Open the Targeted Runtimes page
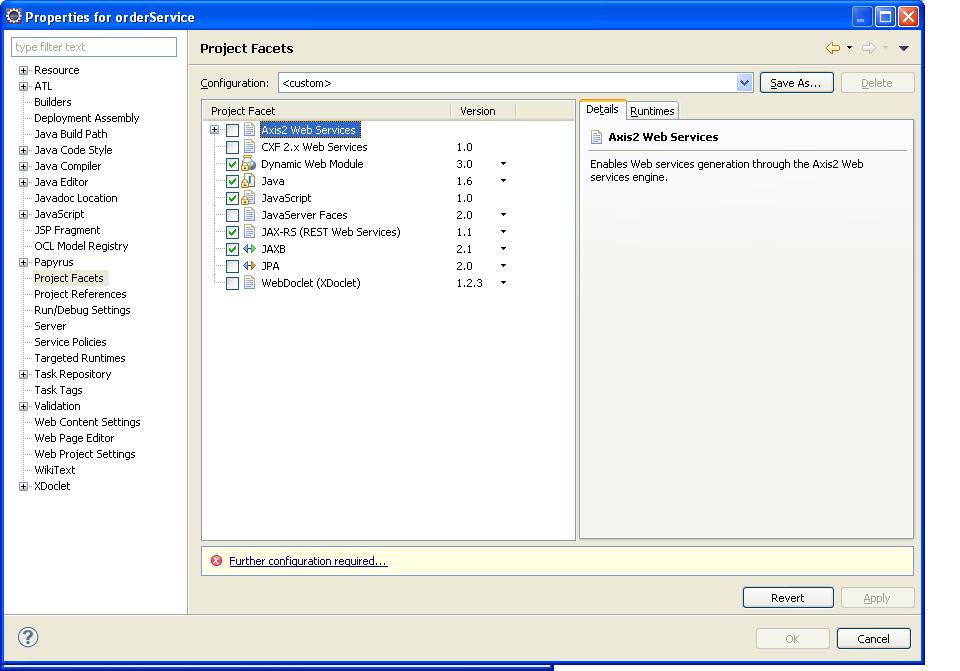Image resolution: width=960 pixels, height=671 pixels. click(80, 358)
